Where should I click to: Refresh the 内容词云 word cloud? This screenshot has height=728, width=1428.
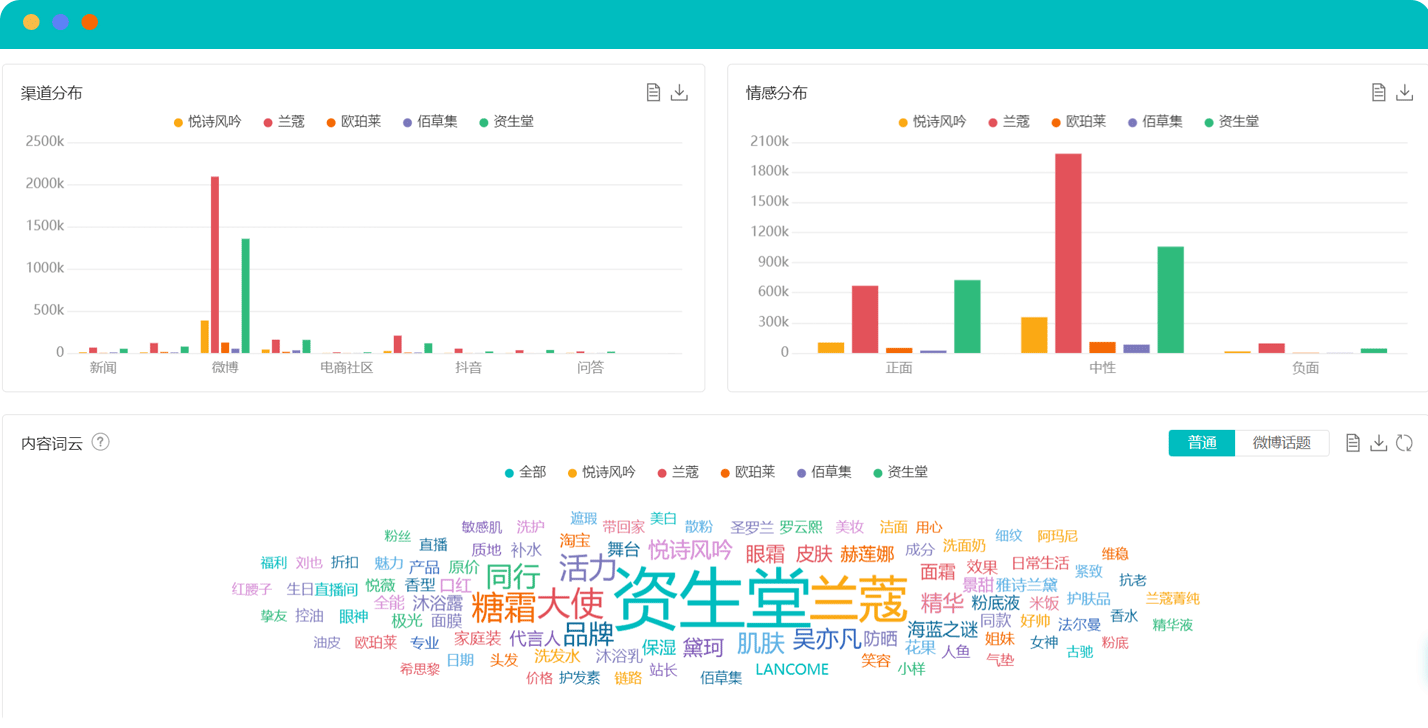(x=1404, y=443)
